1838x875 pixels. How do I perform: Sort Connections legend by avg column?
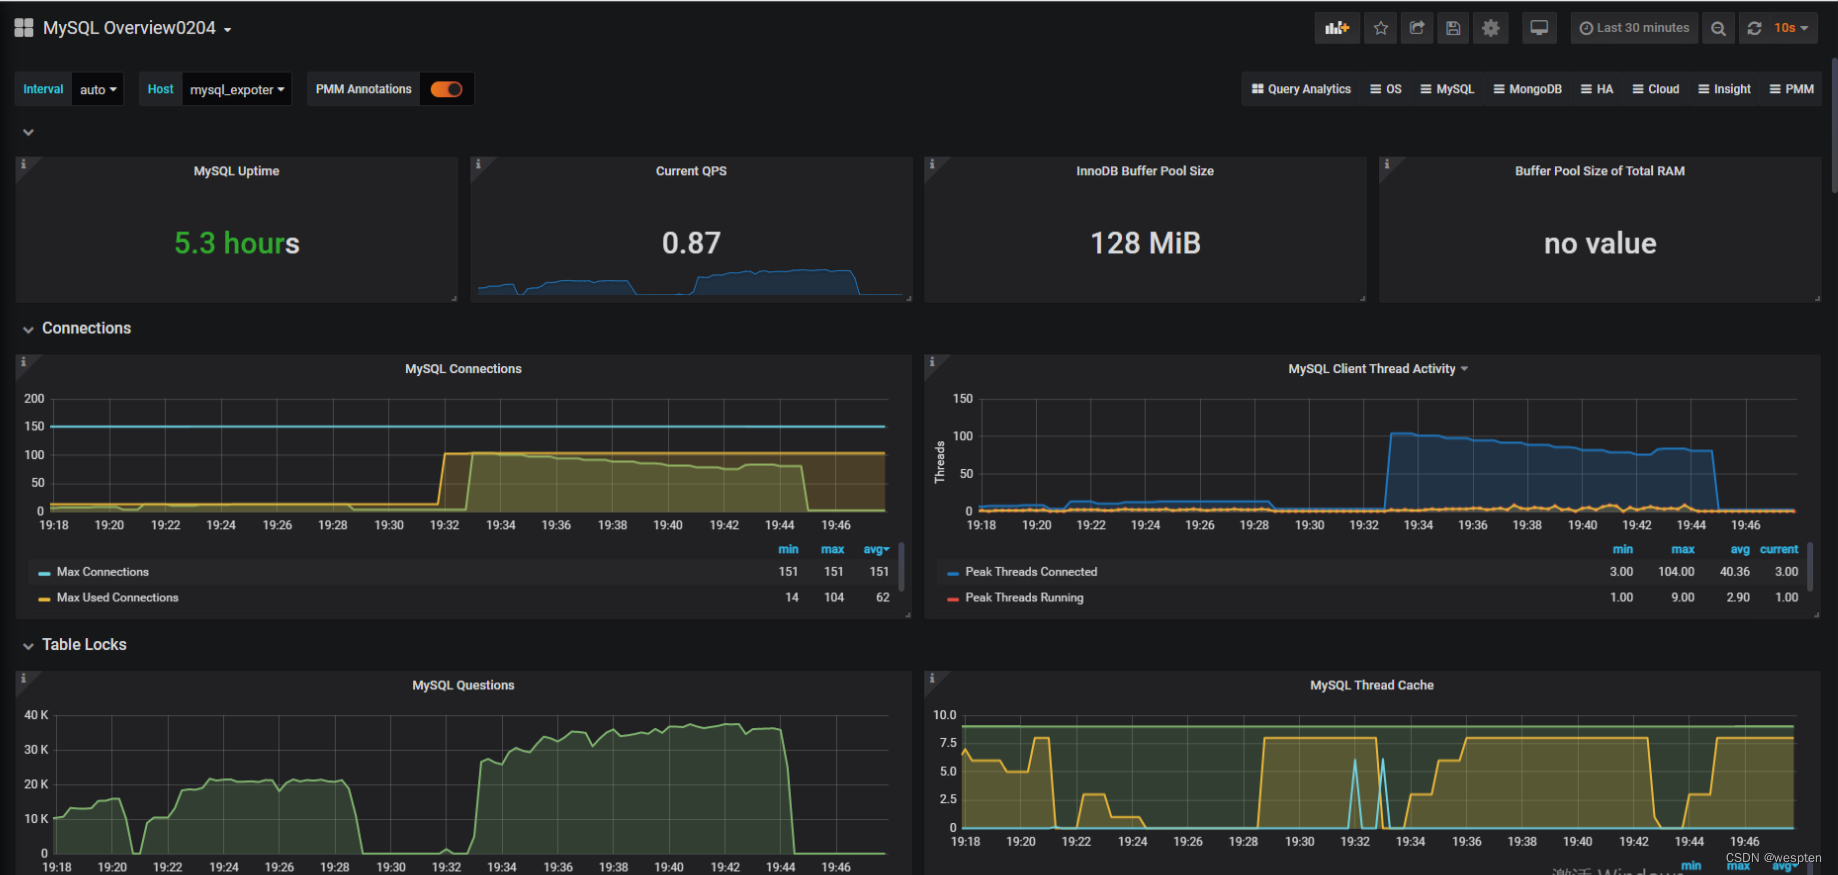(876, 549)
